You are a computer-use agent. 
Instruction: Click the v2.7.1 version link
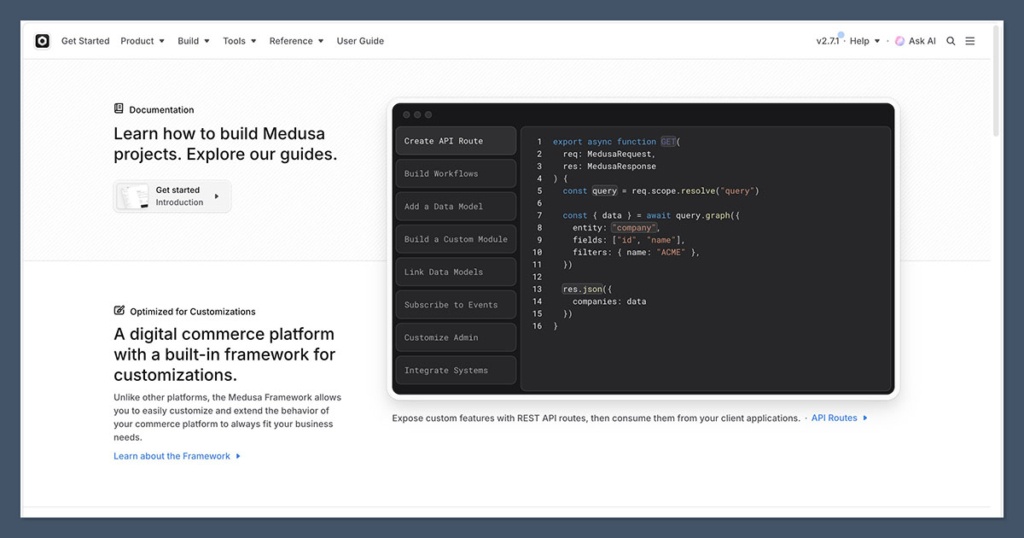[828, 41]
